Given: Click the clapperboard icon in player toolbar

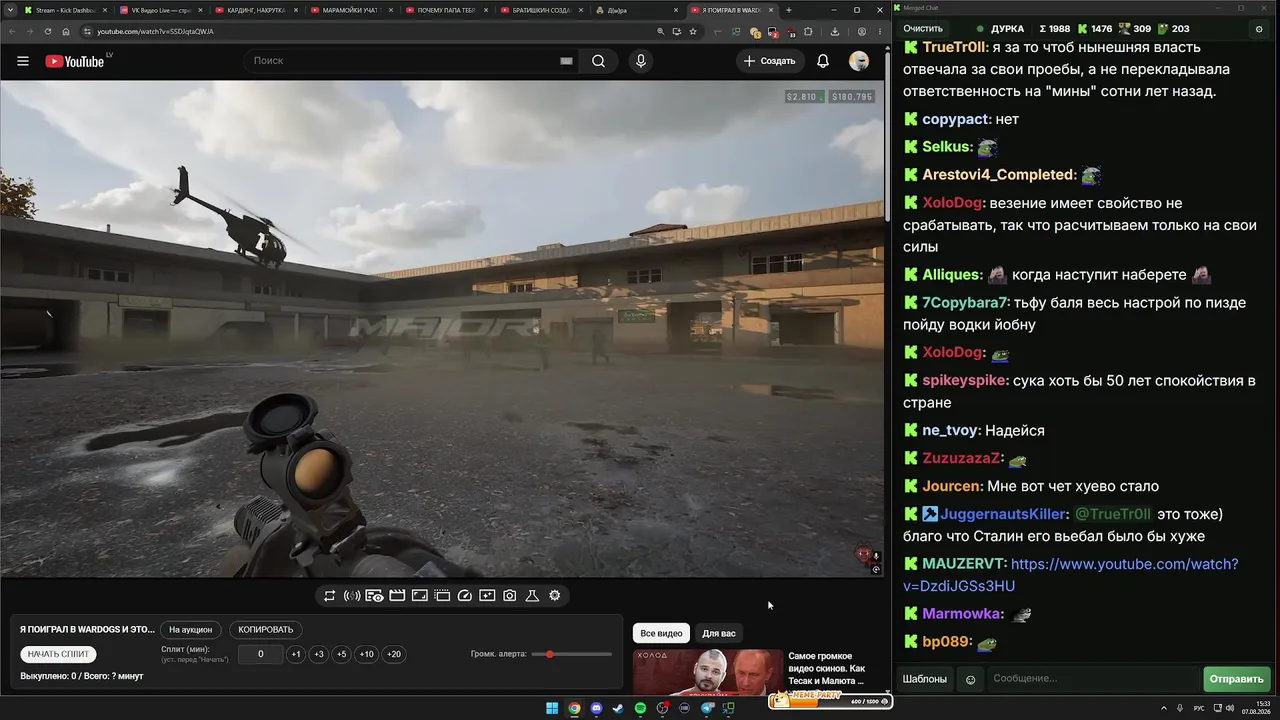Looking at the screenshot, I should pyautogui.click(x=397, y=596).
